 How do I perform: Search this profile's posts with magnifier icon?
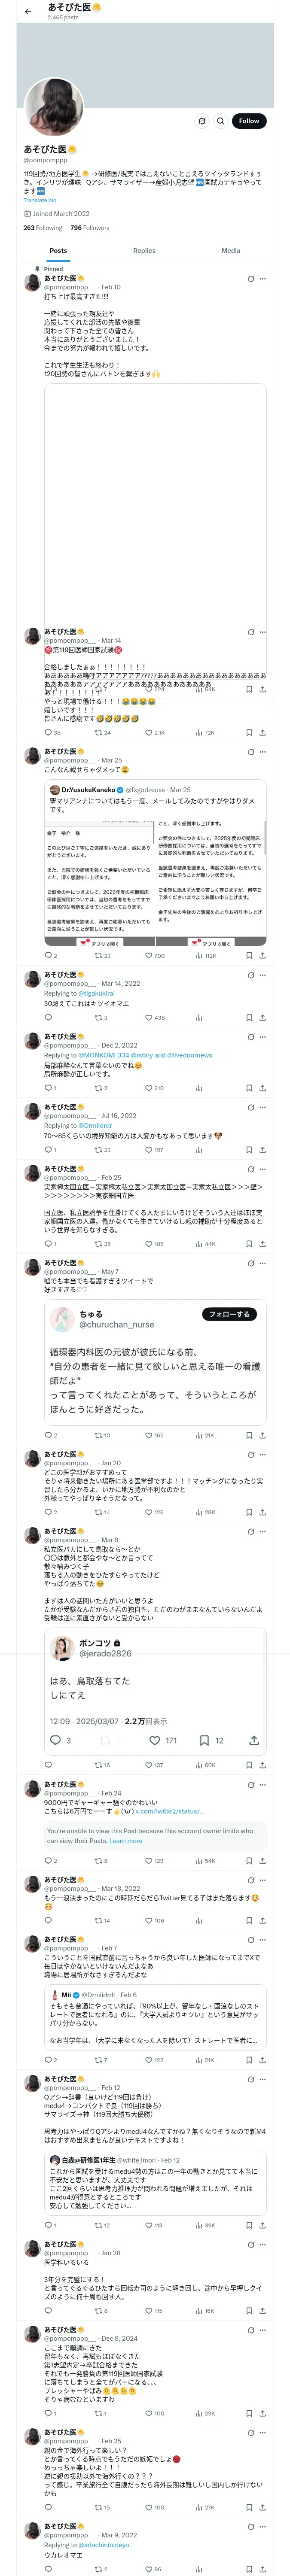221,121
